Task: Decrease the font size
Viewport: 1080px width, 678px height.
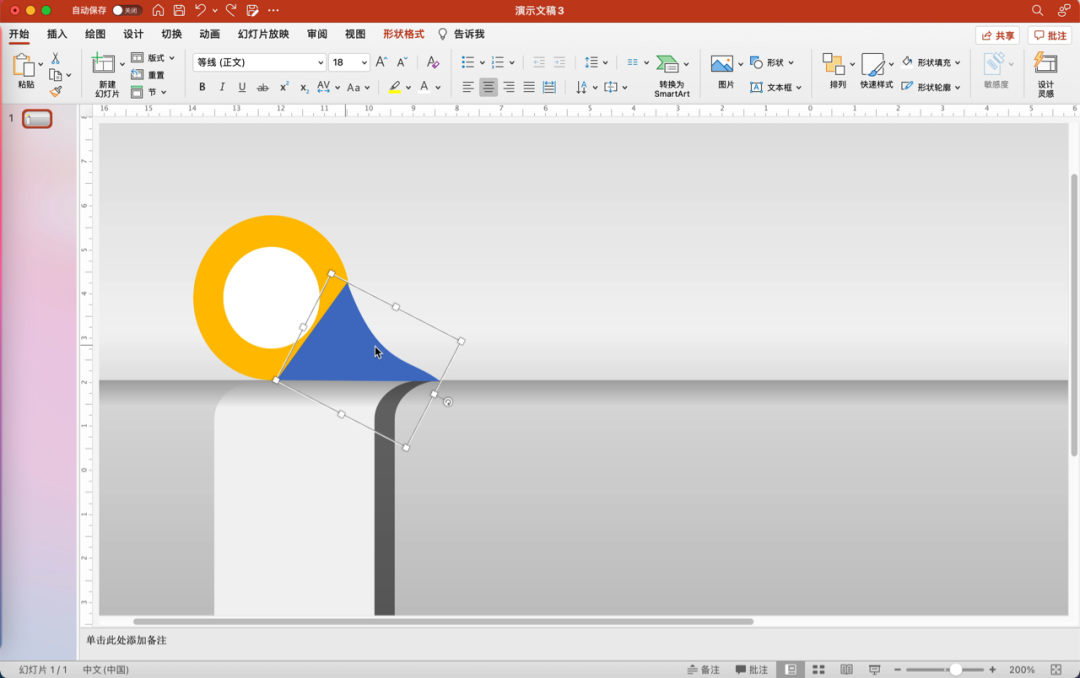Action: coord(403,62)
